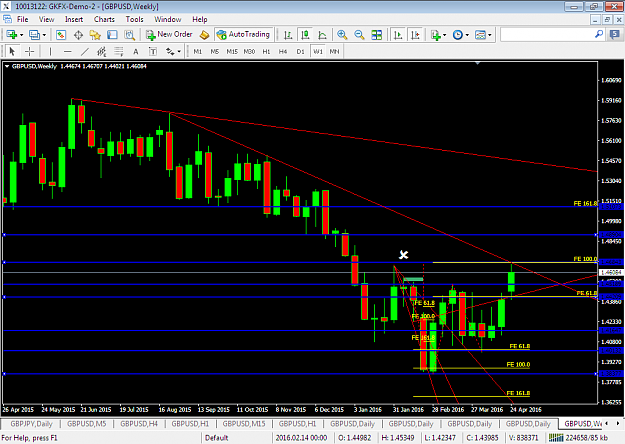The width and height of the screenshot is (625, 444).
Task: Toggle Auto Scroll for the chart
Action: point(398,35)
